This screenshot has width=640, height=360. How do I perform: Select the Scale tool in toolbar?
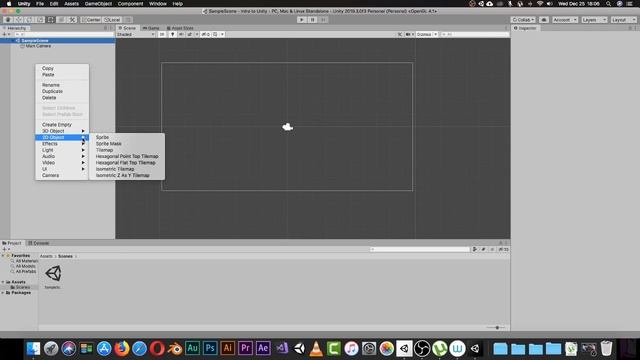coord(40,20)
